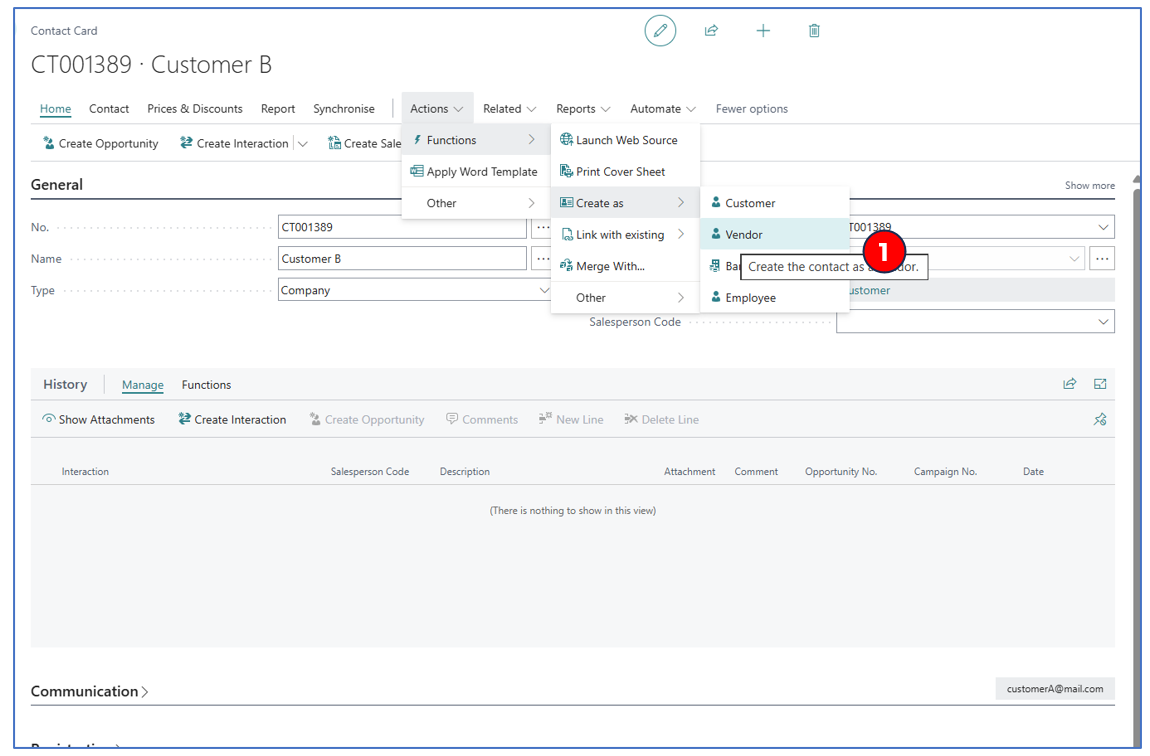
Task: Click the plus icon to create new
Action: click(763, 31)
